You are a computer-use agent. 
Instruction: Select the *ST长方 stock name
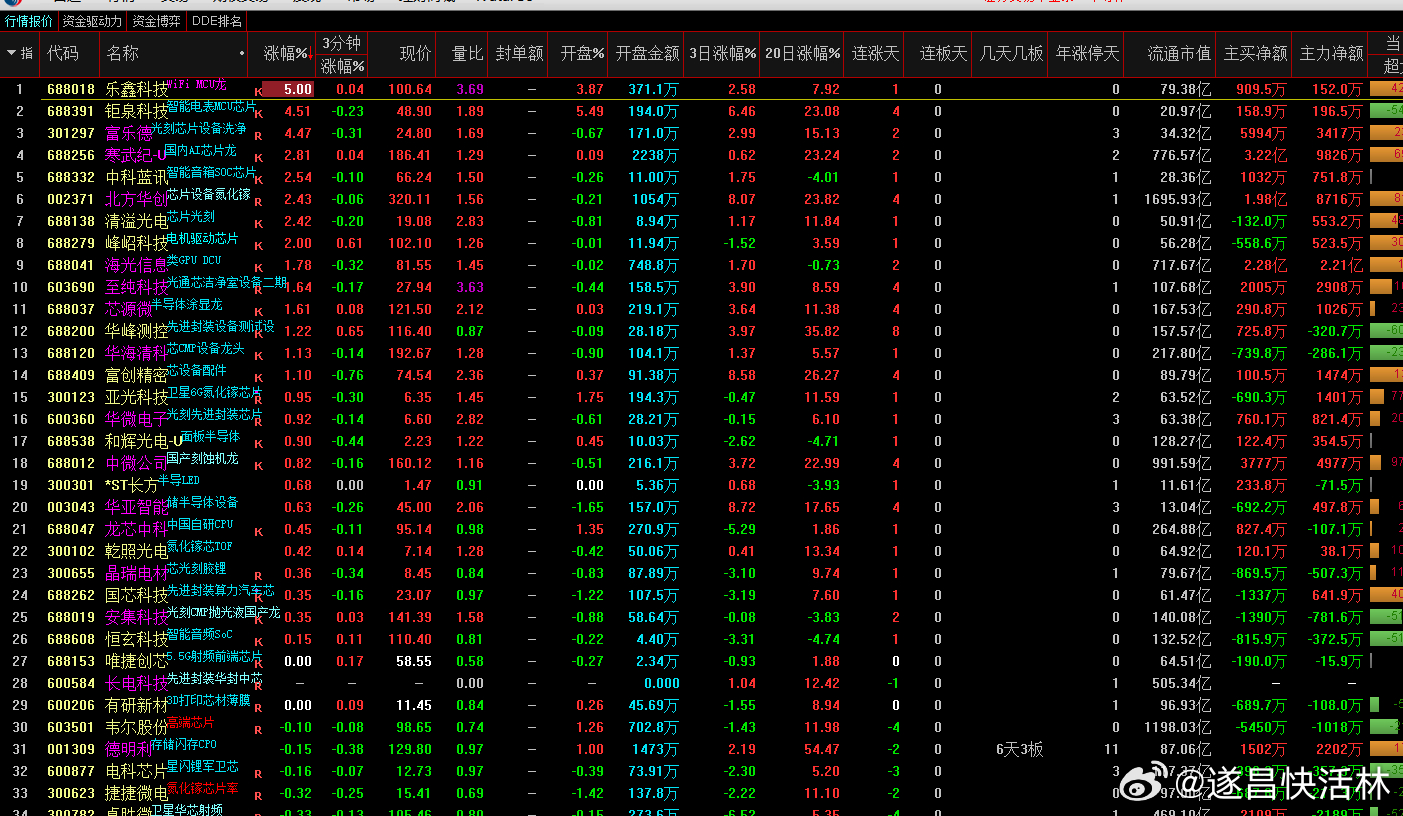pyautogui.click(x=131, y=486)
